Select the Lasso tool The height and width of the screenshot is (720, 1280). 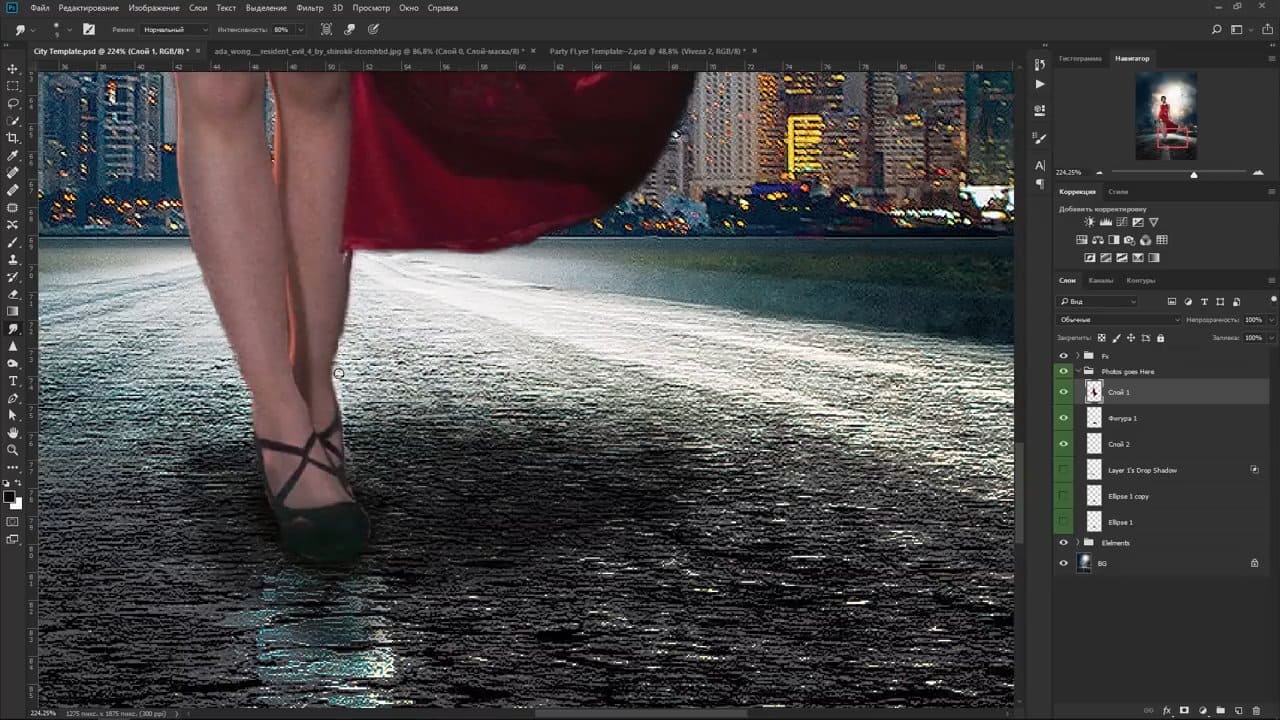[x=13, y=103]
